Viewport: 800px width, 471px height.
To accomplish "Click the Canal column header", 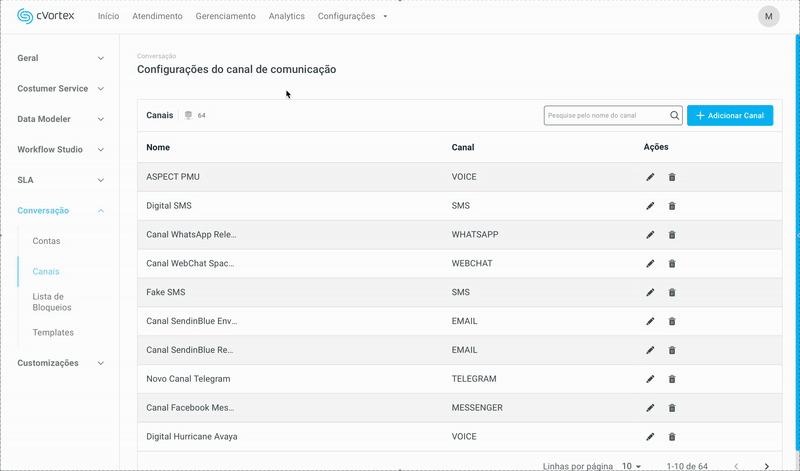I will [463, 147].
